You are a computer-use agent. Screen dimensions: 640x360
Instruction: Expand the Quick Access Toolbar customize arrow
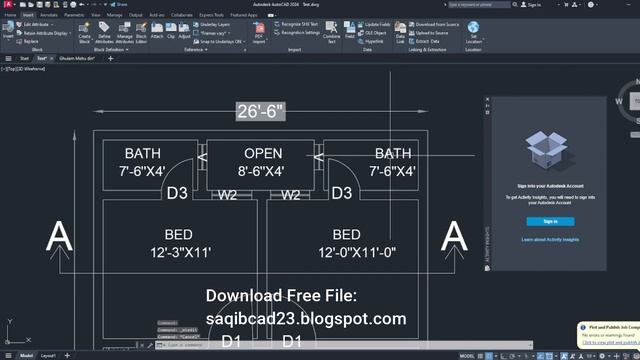tap(105, 4)
